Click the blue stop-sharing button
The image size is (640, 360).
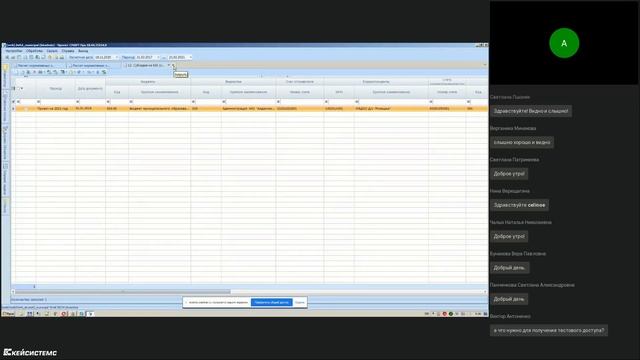(x=271, y=302)
